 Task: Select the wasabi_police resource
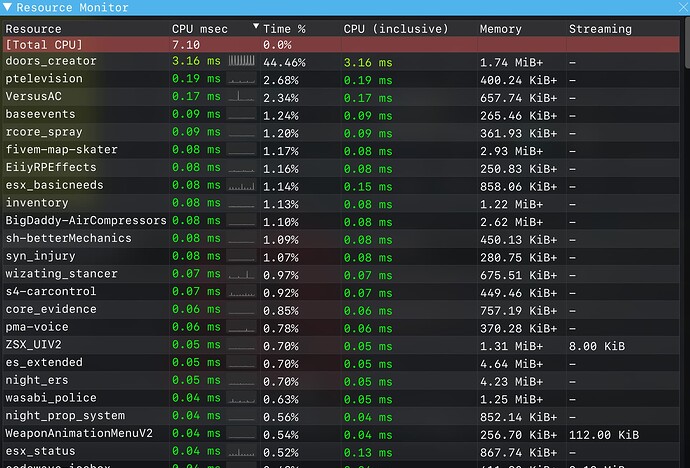(51, 398)
